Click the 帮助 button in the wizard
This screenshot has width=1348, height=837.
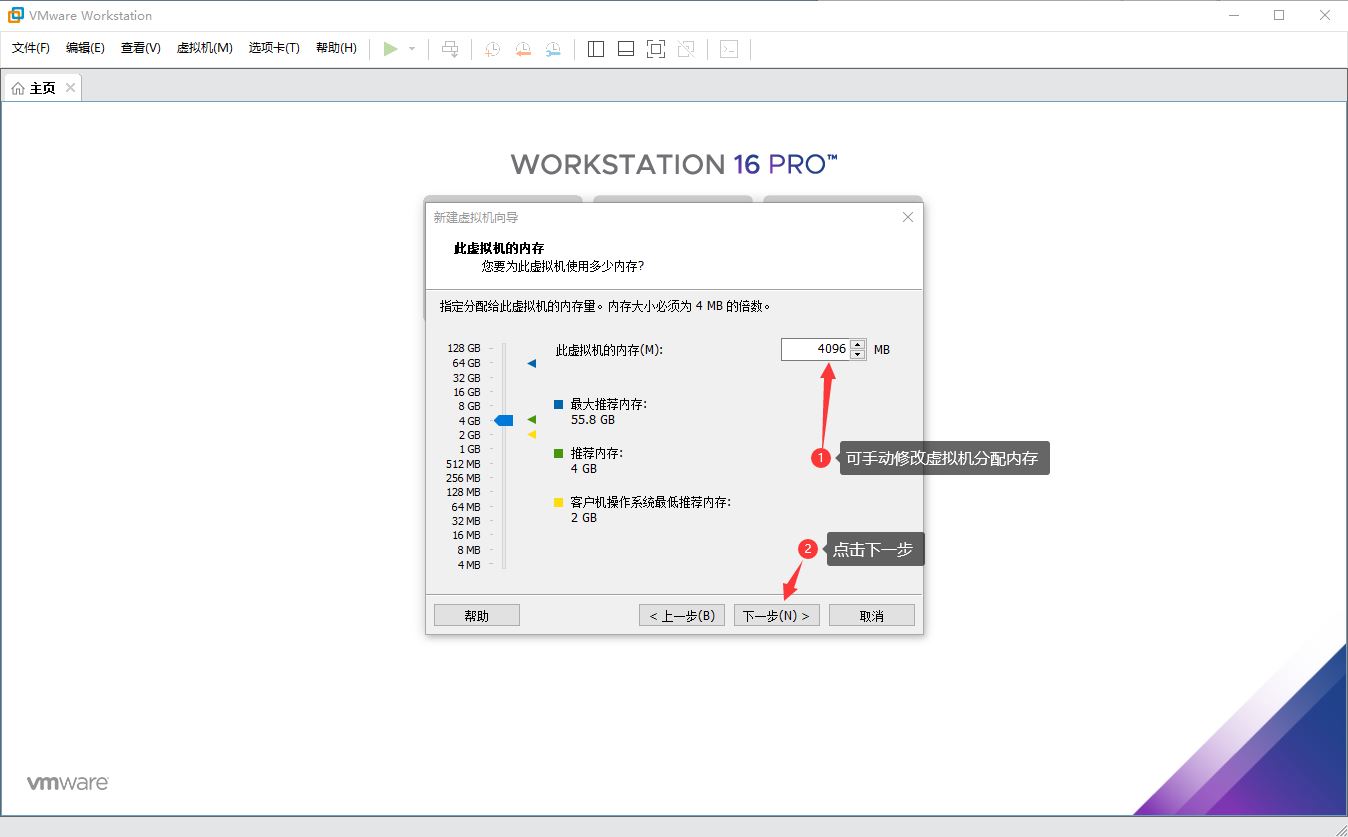tap(477, 615)
